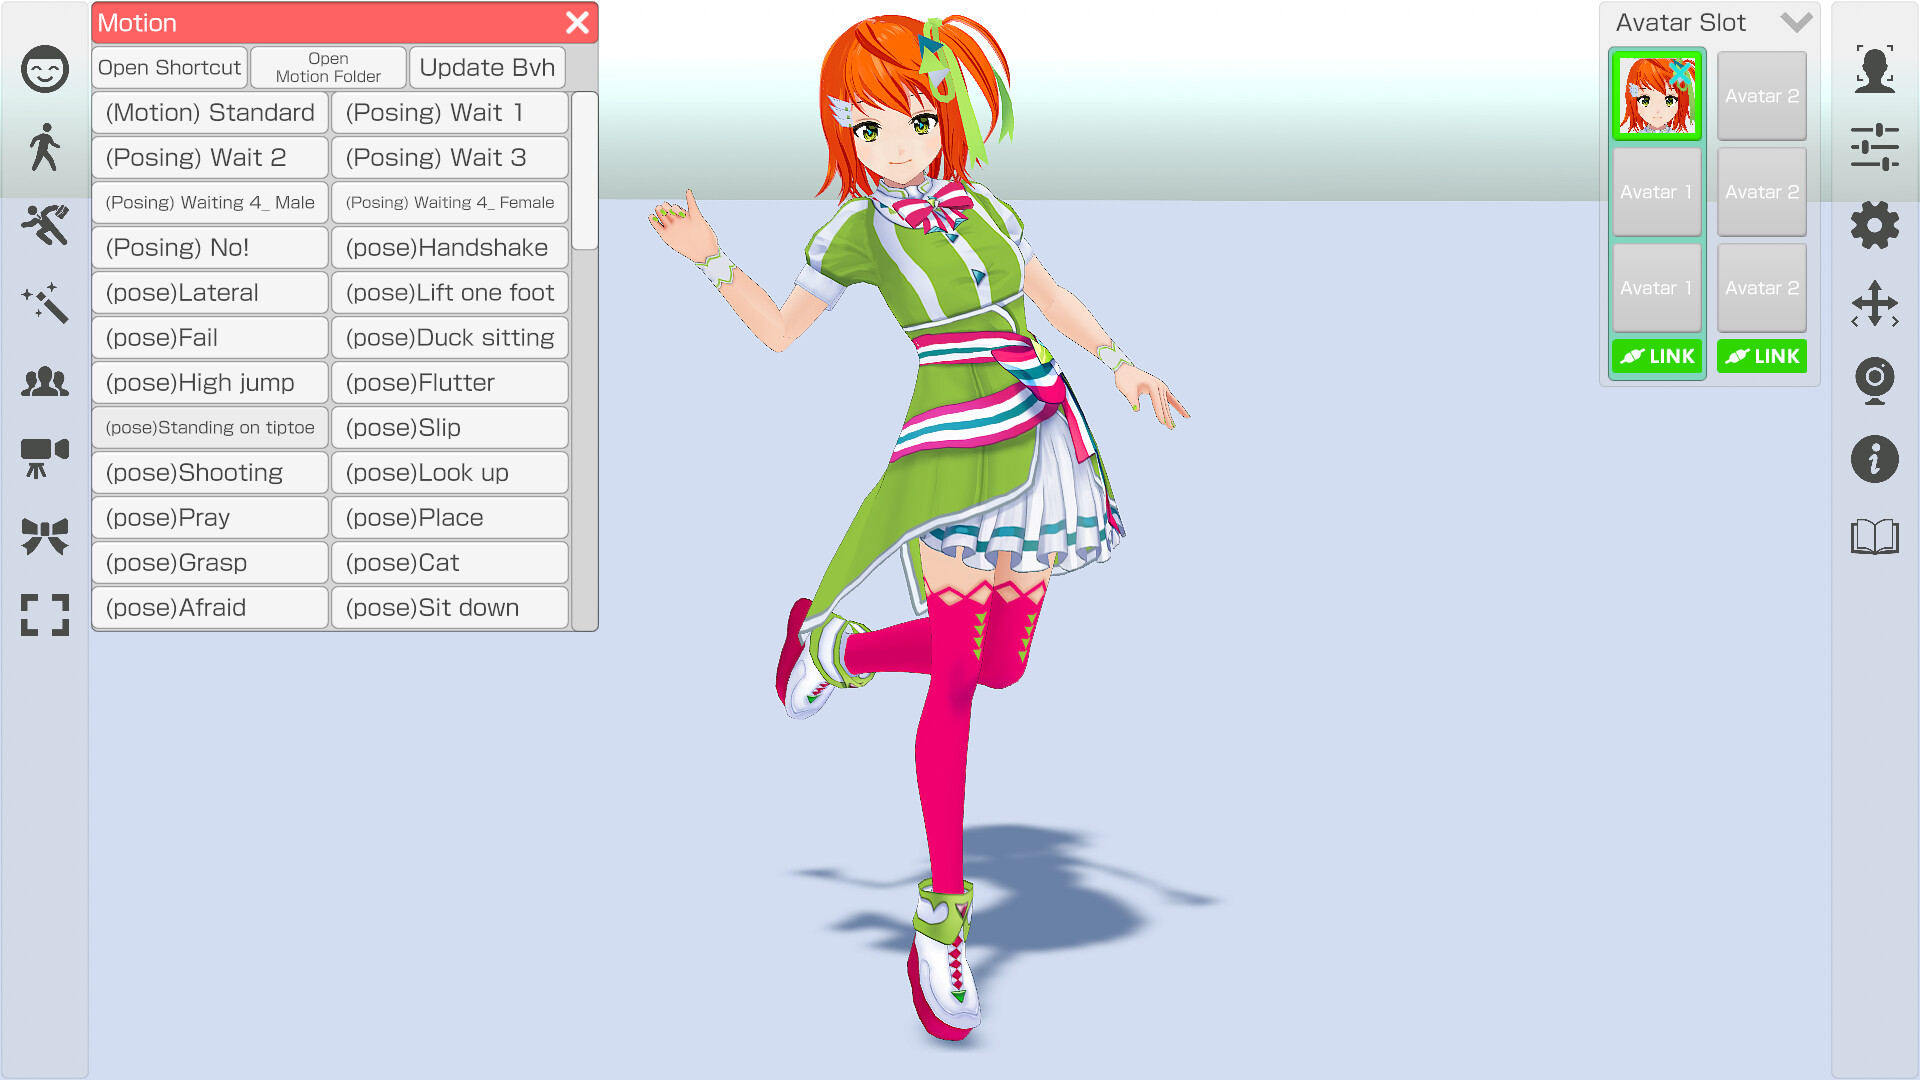Collapse the Avatar Slot panel chevron
Image resolution: width=1920 pixels, height=1080 pixels.
pyautogui.click(x=1797, y=22)
